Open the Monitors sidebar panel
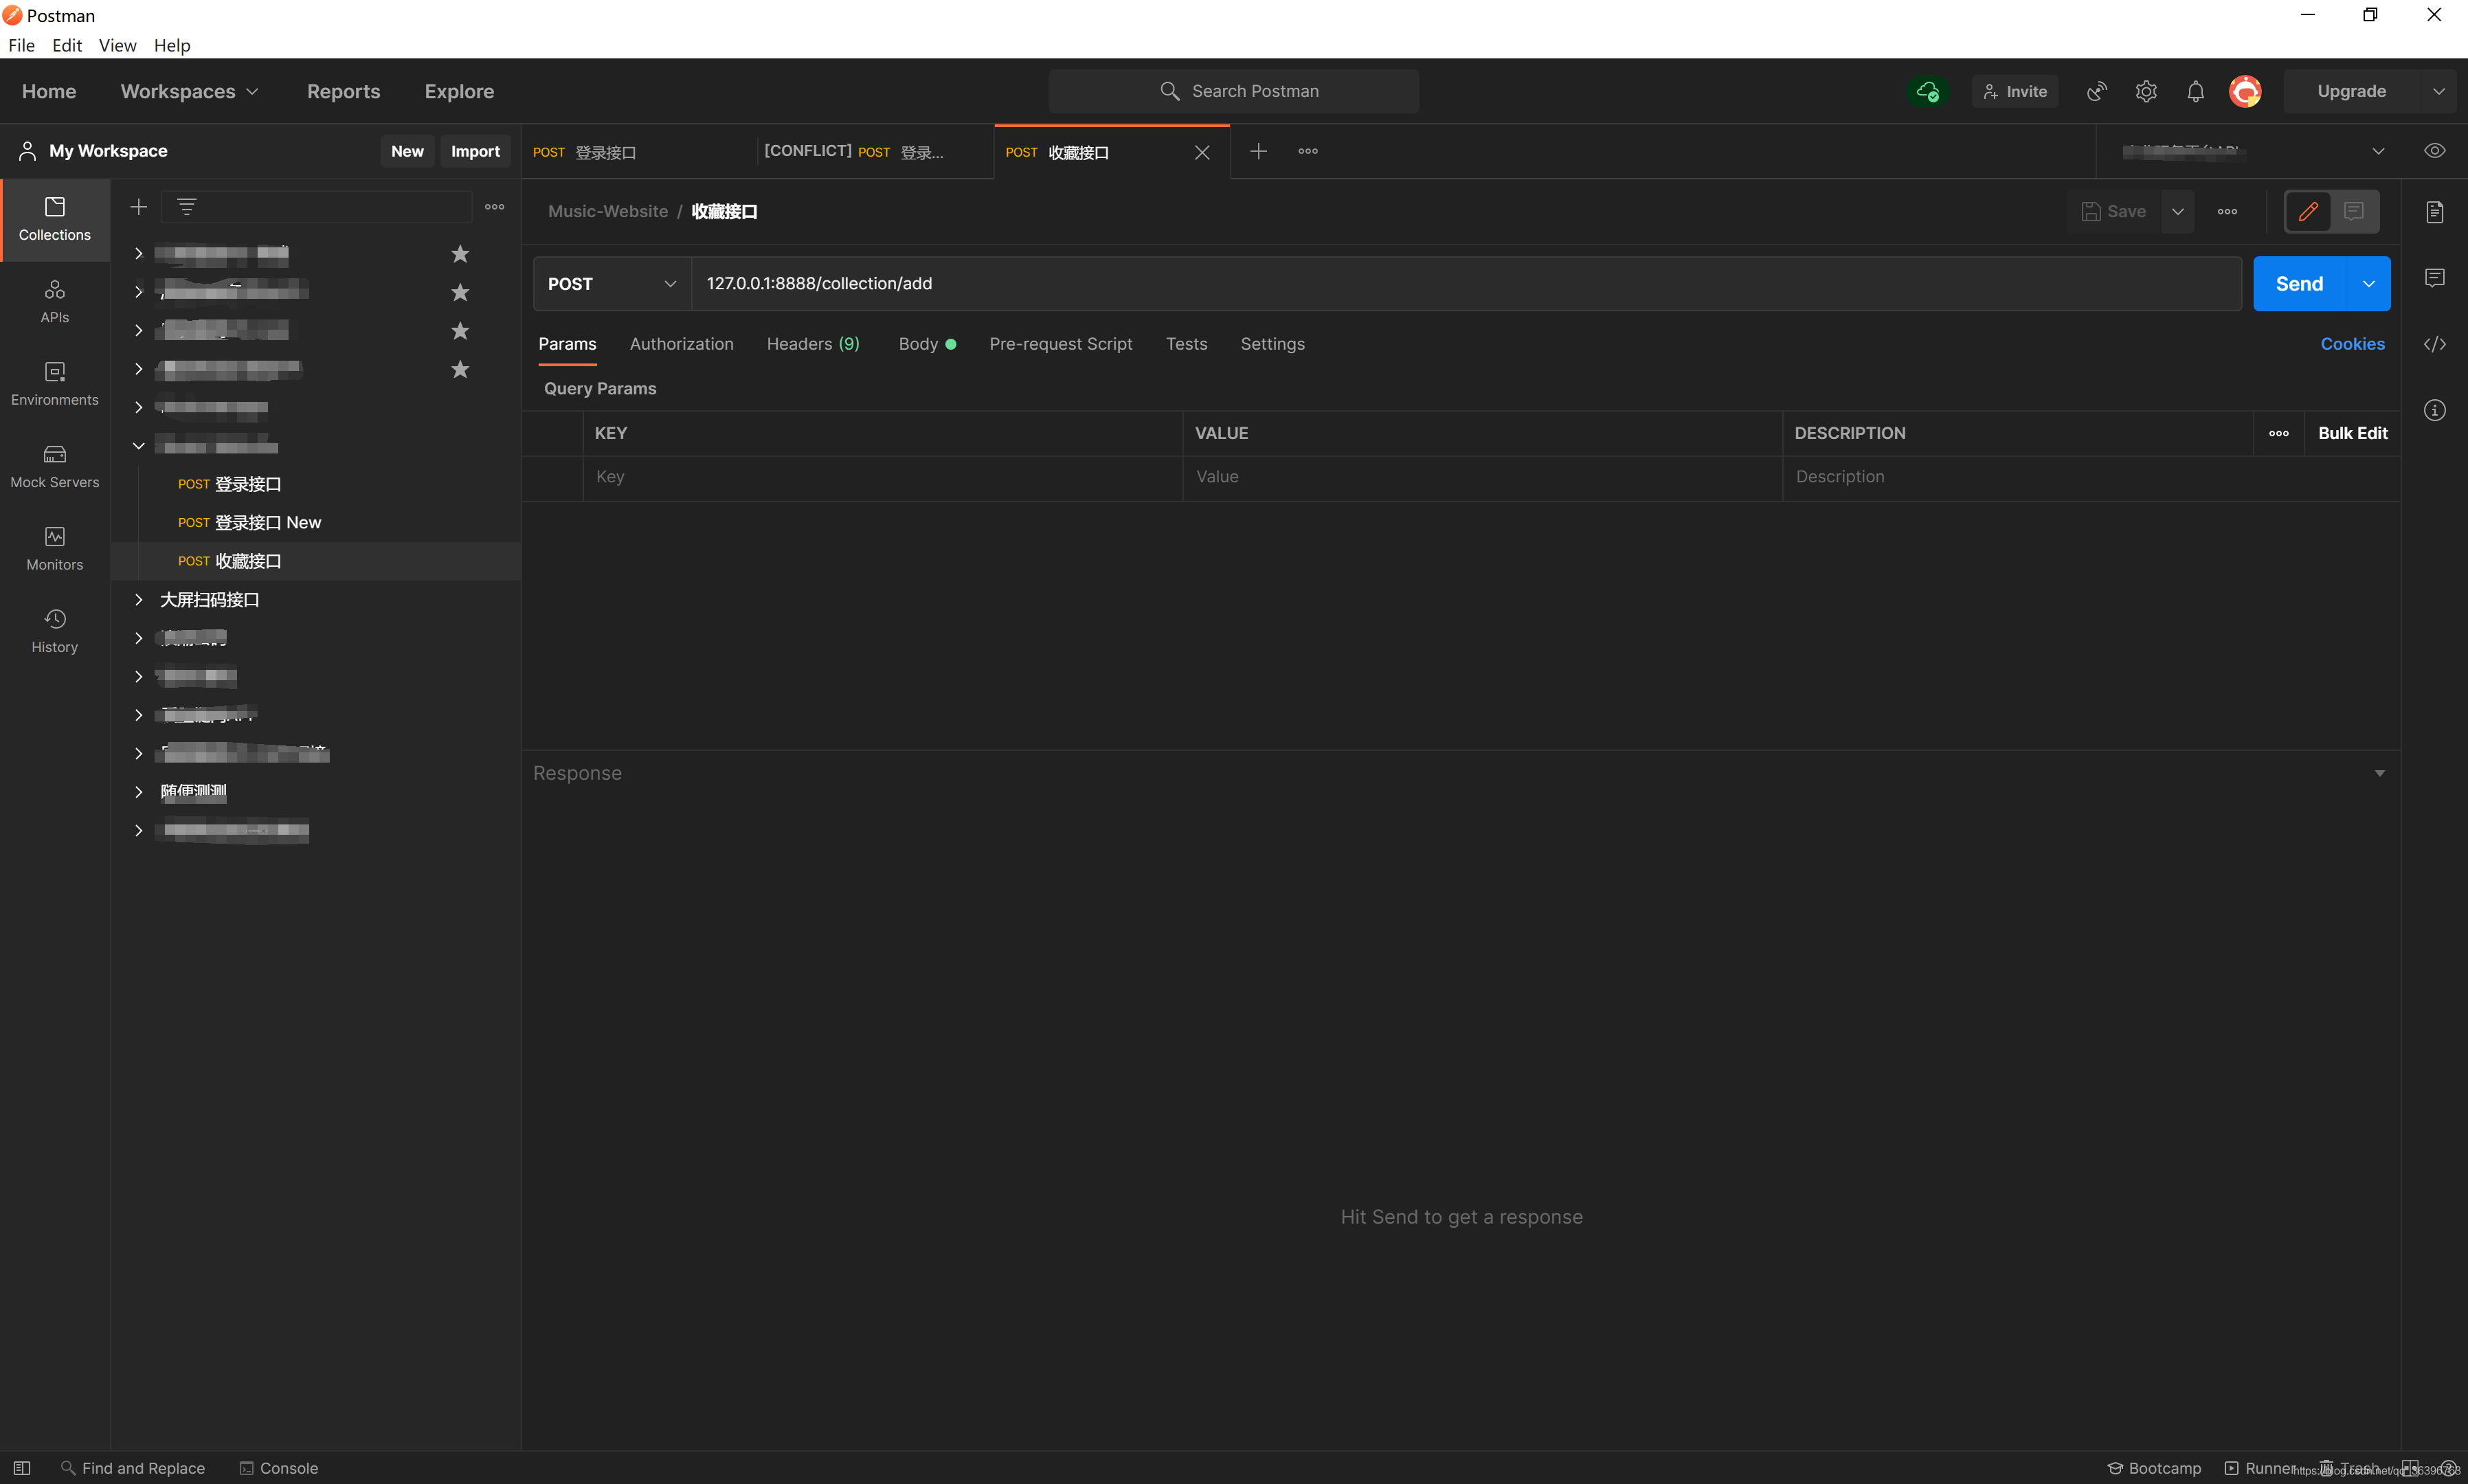 click(x=55, y=549)
